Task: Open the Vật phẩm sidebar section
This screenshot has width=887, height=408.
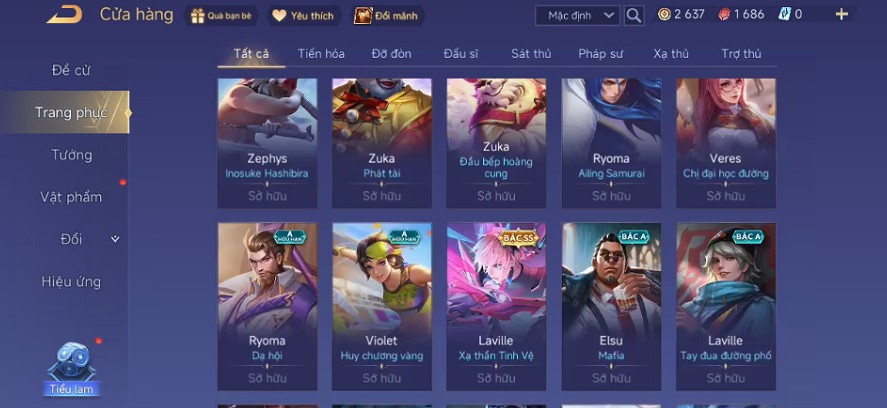Action: pyautogui.click(x=71, y=197)
